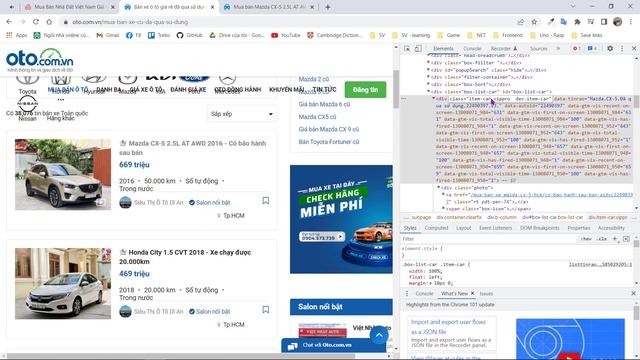Screen dimensions: 640x360
Task: Click the browser back arrow
Action: coord(9,22)
